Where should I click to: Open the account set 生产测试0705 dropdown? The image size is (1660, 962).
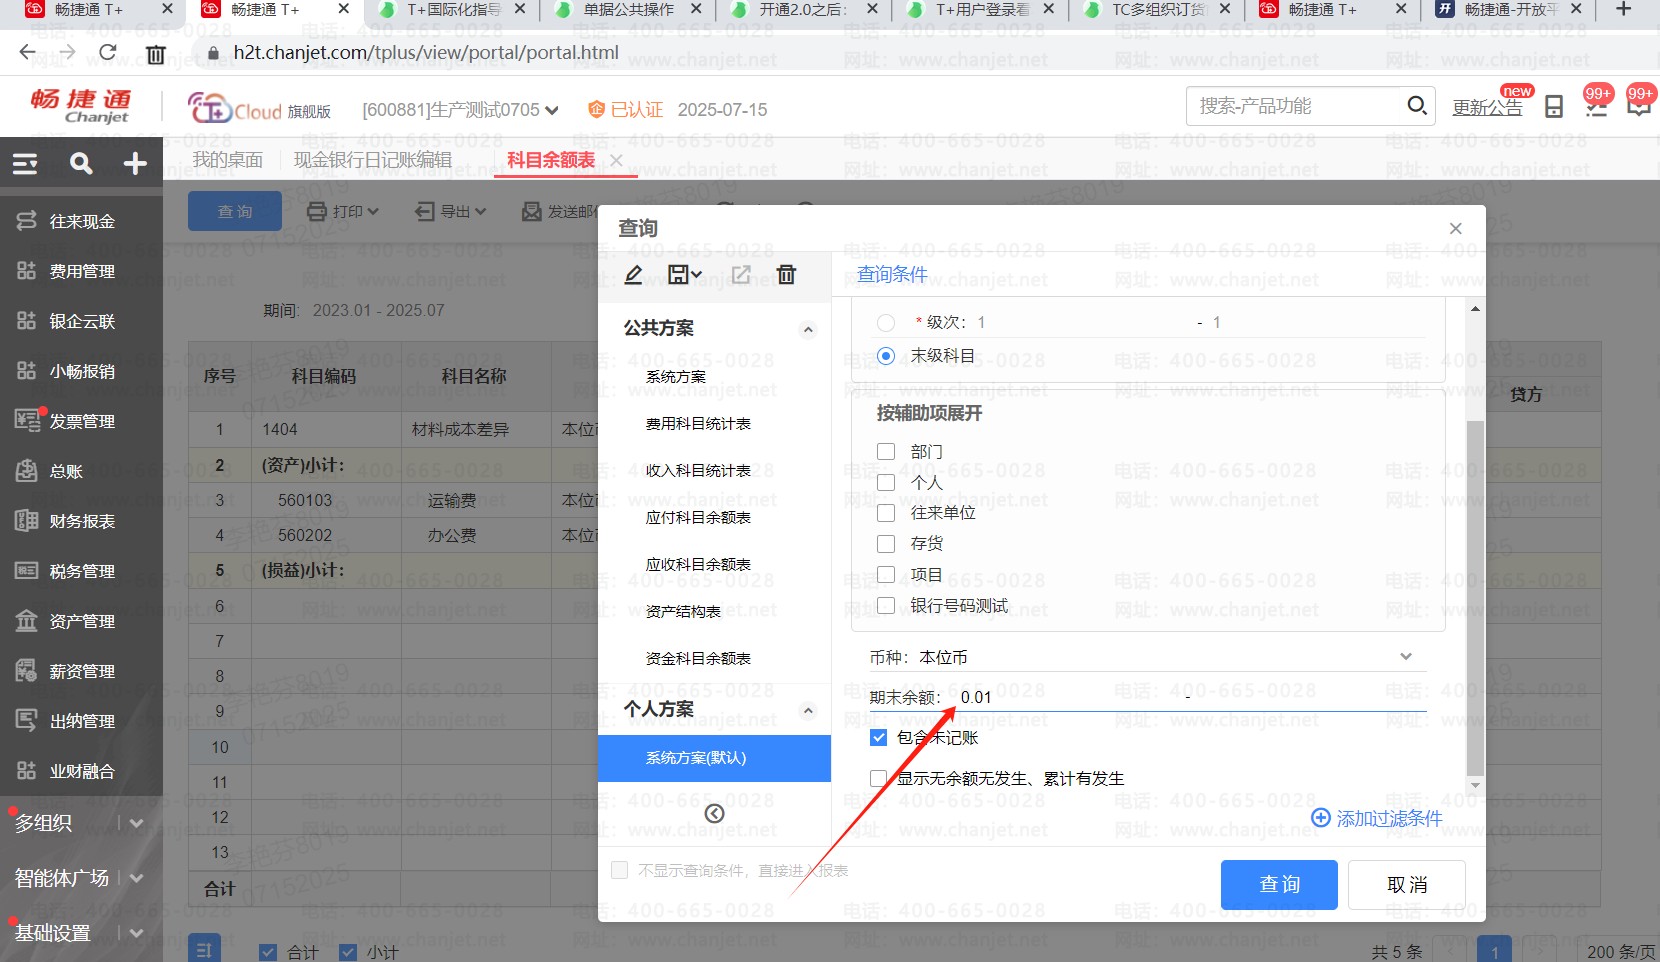click(x=552, y=110)
